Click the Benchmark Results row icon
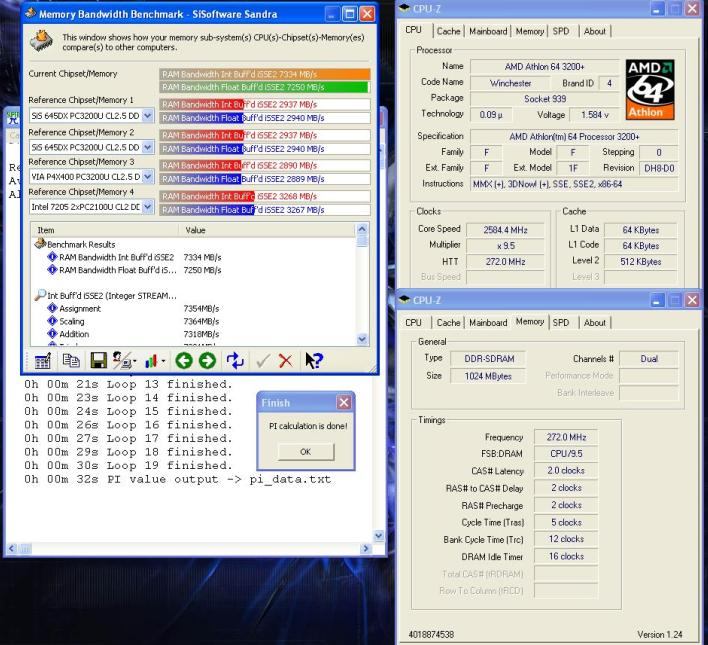This screenshot has width=708, height=645. (40, 244)
